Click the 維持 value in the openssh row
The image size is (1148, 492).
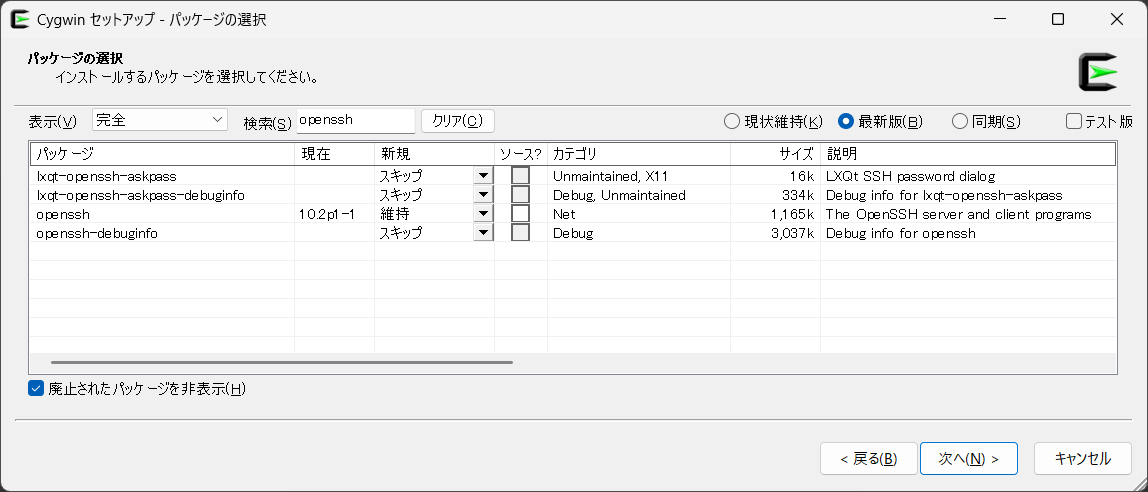[395, 215]
